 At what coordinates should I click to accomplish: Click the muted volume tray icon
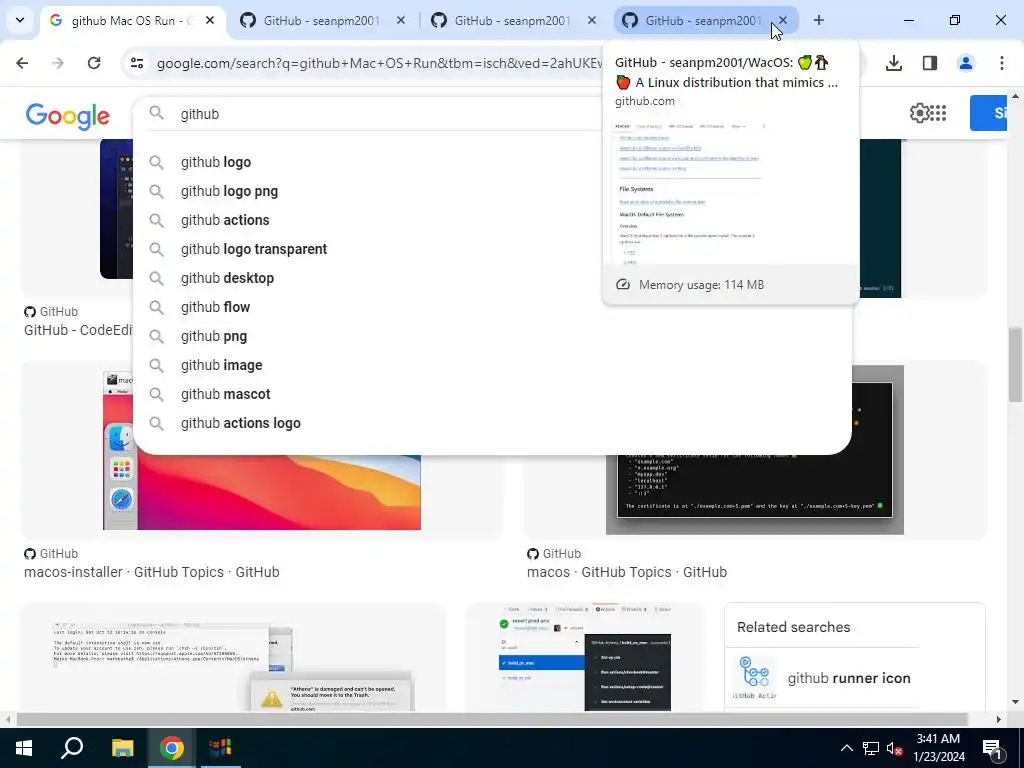point(895,748)
